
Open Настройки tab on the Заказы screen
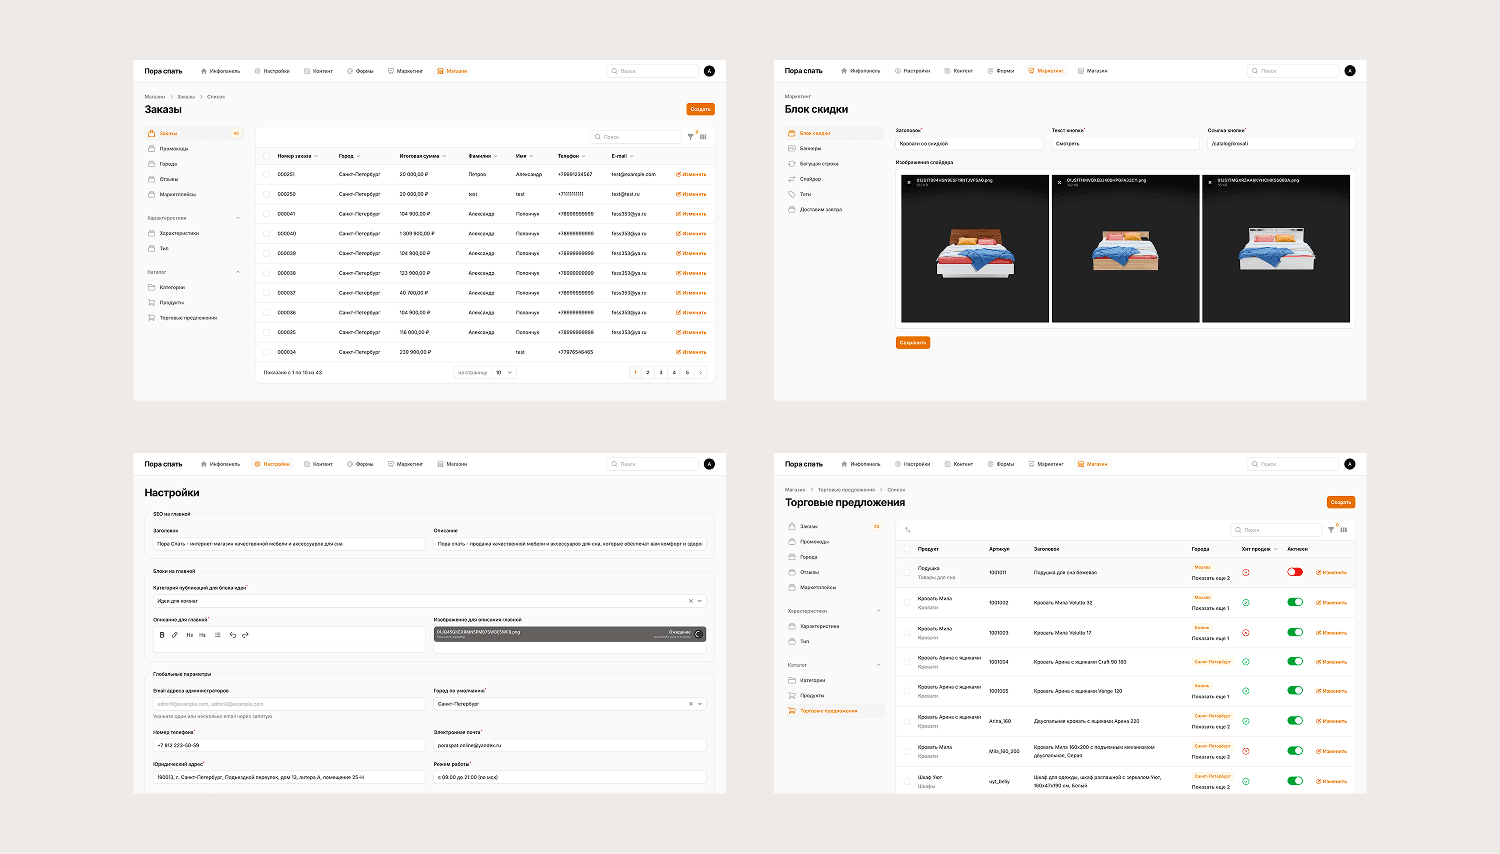[272, 71]
